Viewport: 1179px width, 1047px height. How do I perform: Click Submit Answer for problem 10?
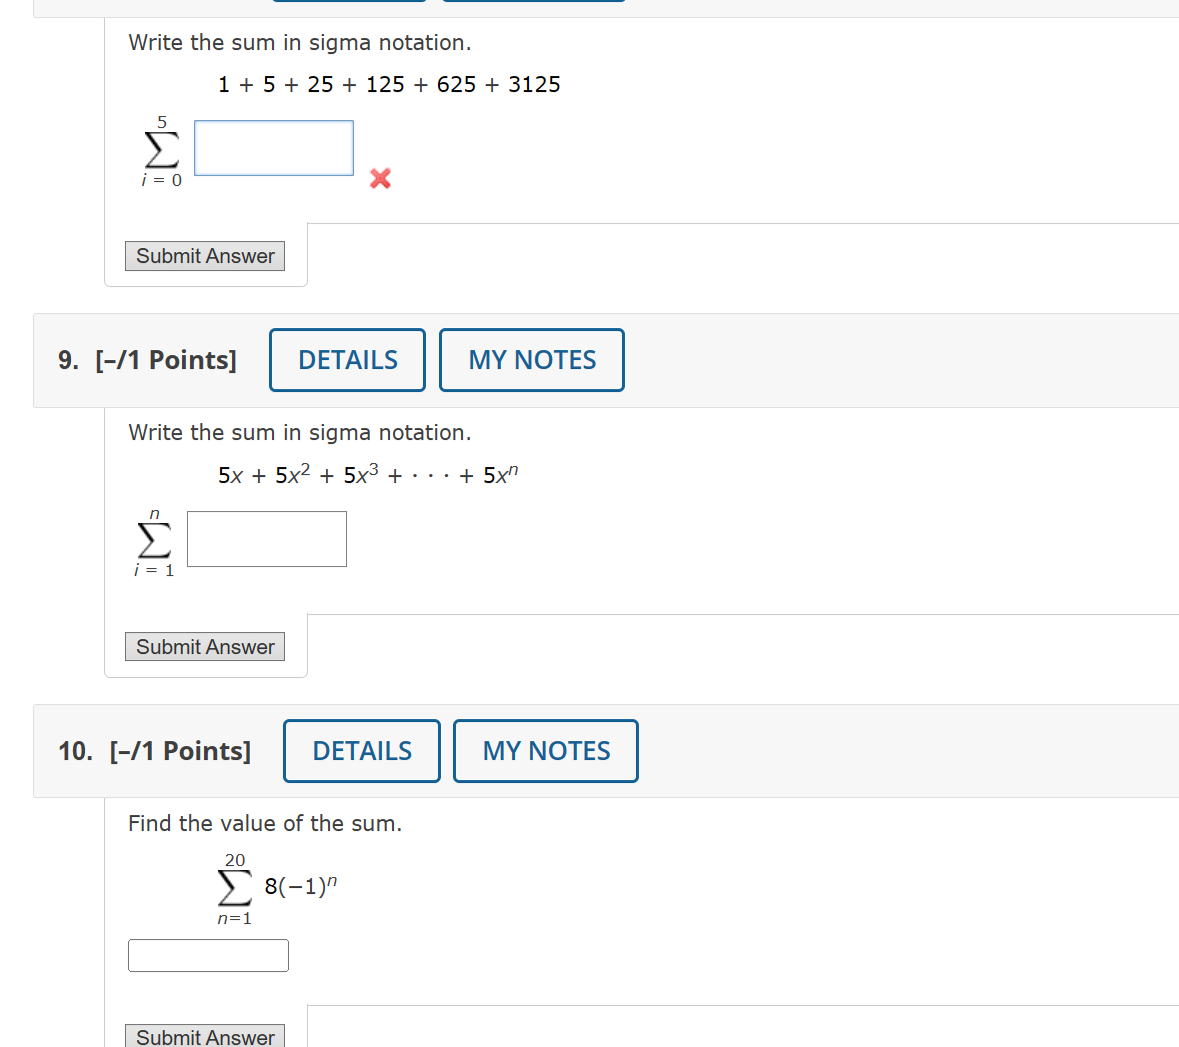pyautogui.click(x=204, y=1037)
